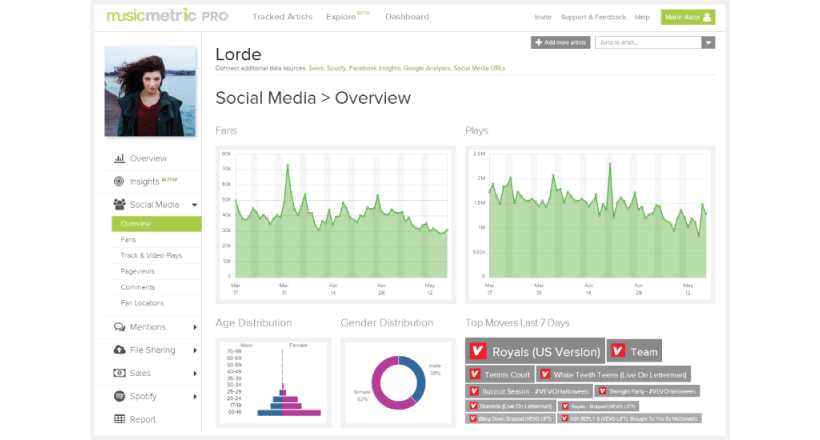The image size is (820, 440).
Task: Open the Comments submenu item
Action: click(138, 287)
